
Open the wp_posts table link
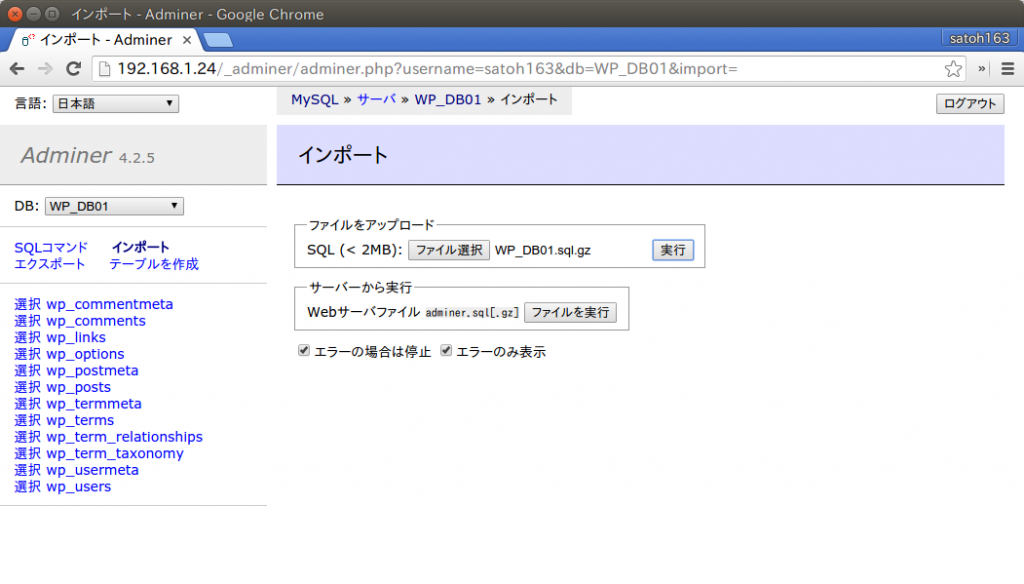(x=78, y=387)
